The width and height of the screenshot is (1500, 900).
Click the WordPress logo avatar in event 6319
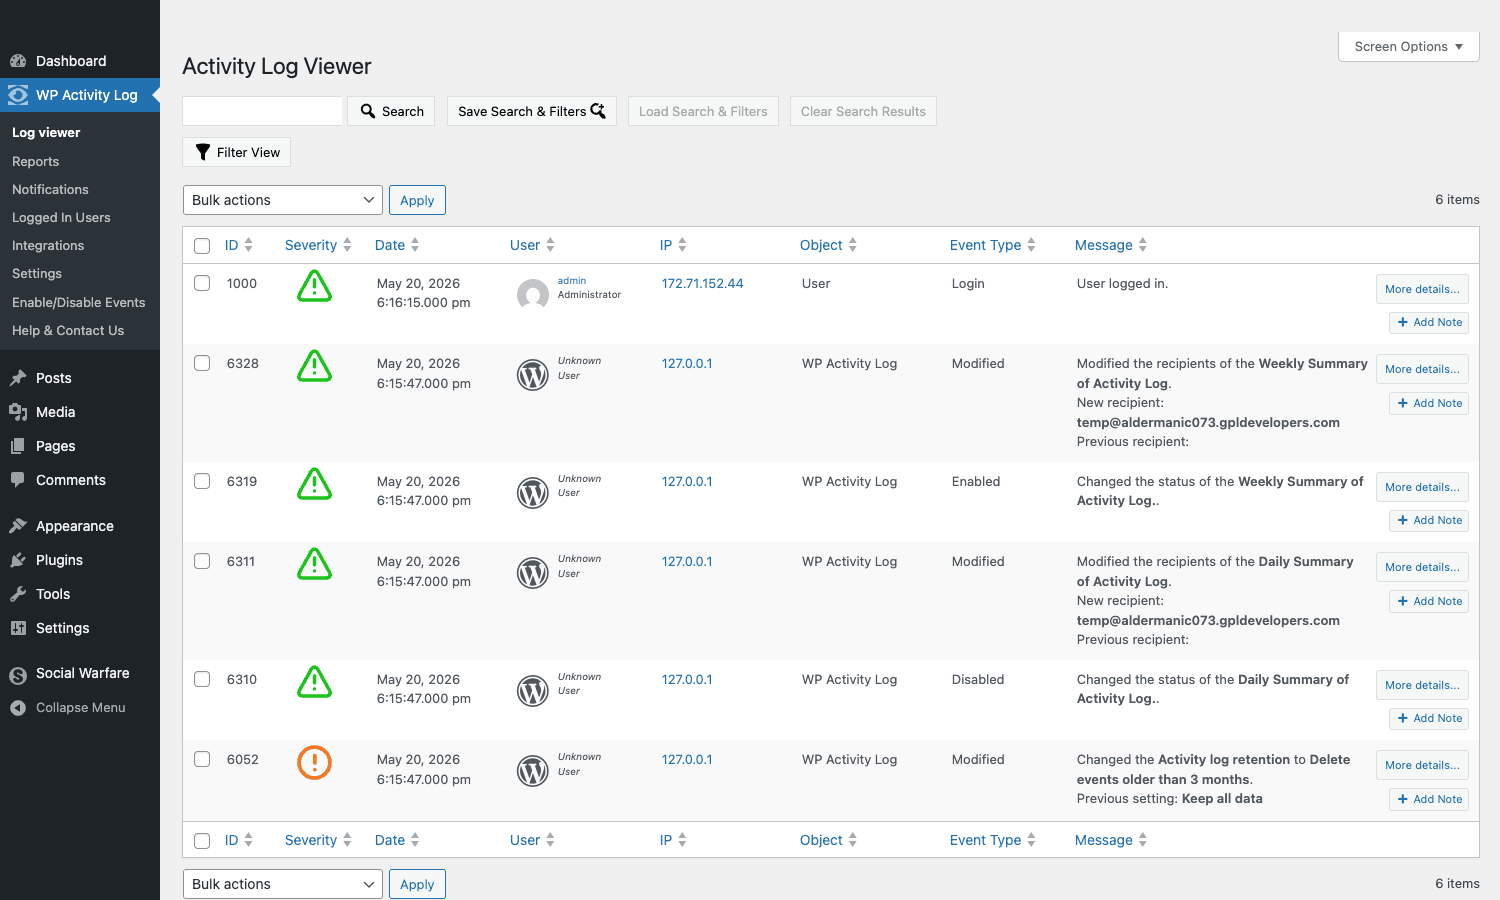click(533, 493)
